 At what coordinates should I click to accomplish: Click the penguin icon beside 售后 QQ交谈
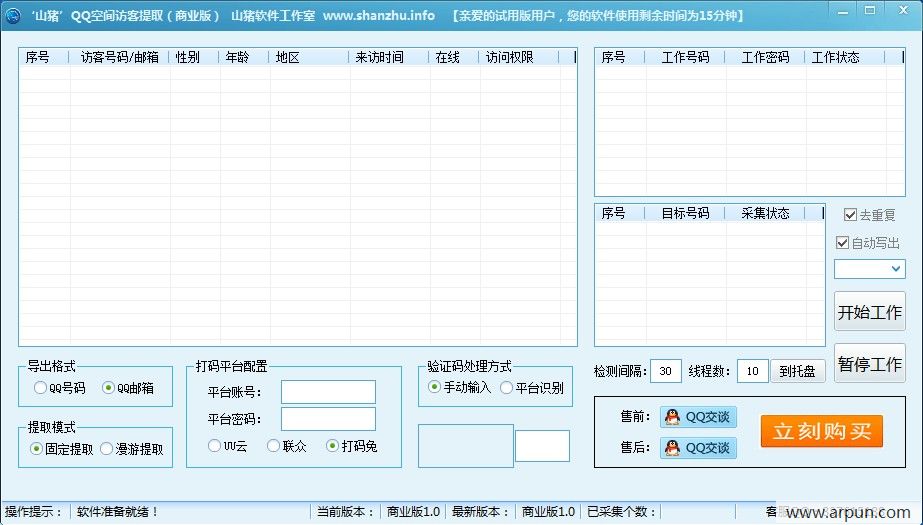coord(672,448)
